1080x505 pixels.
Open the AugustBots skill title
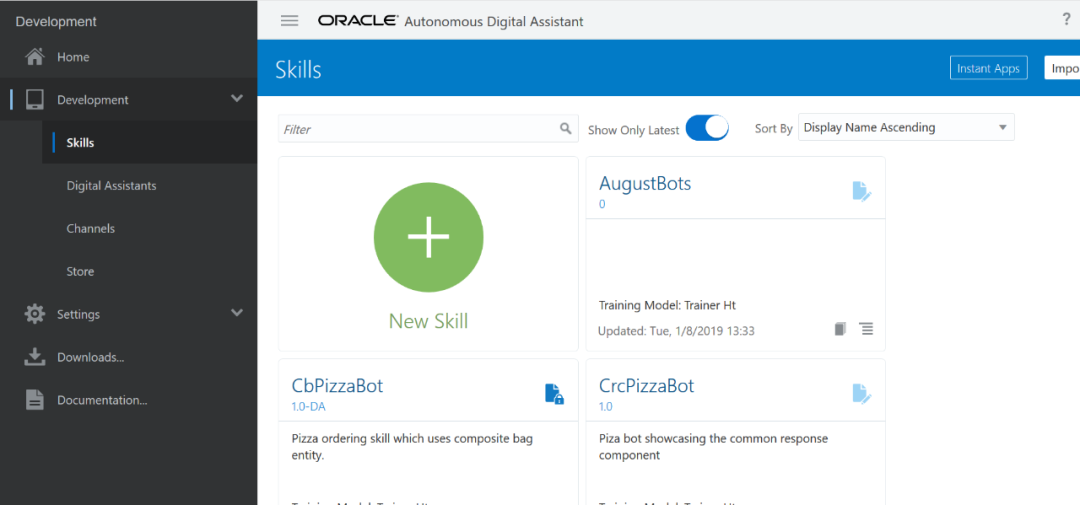645,183
